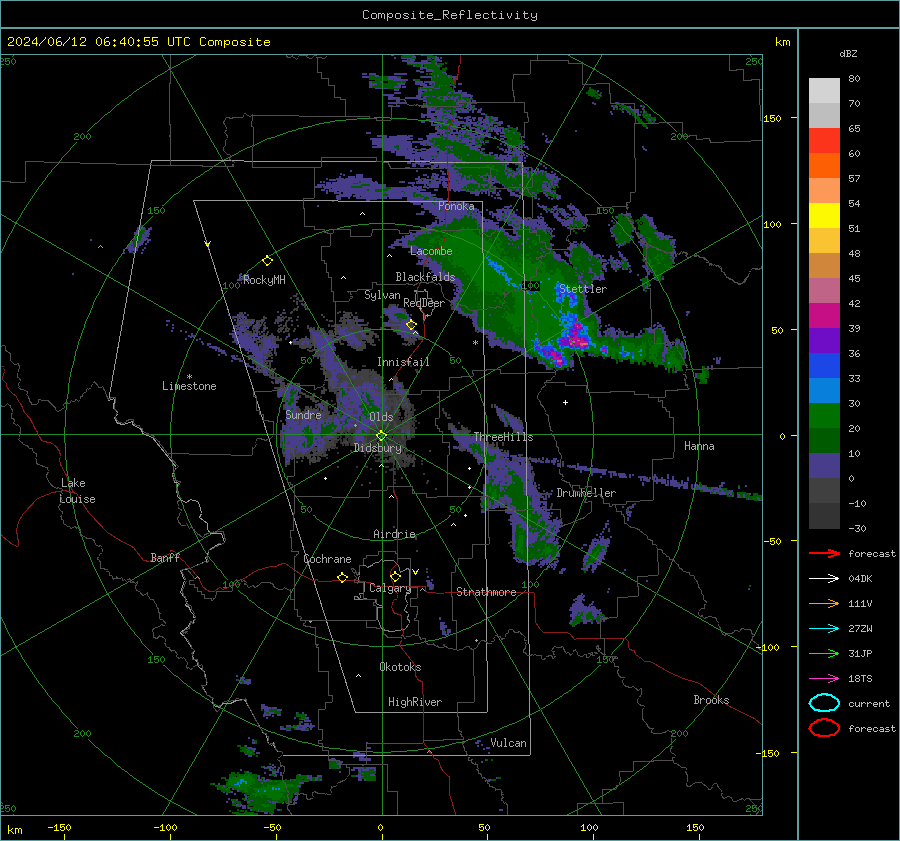Click the yellow diamond marker above Calgary

395,576
